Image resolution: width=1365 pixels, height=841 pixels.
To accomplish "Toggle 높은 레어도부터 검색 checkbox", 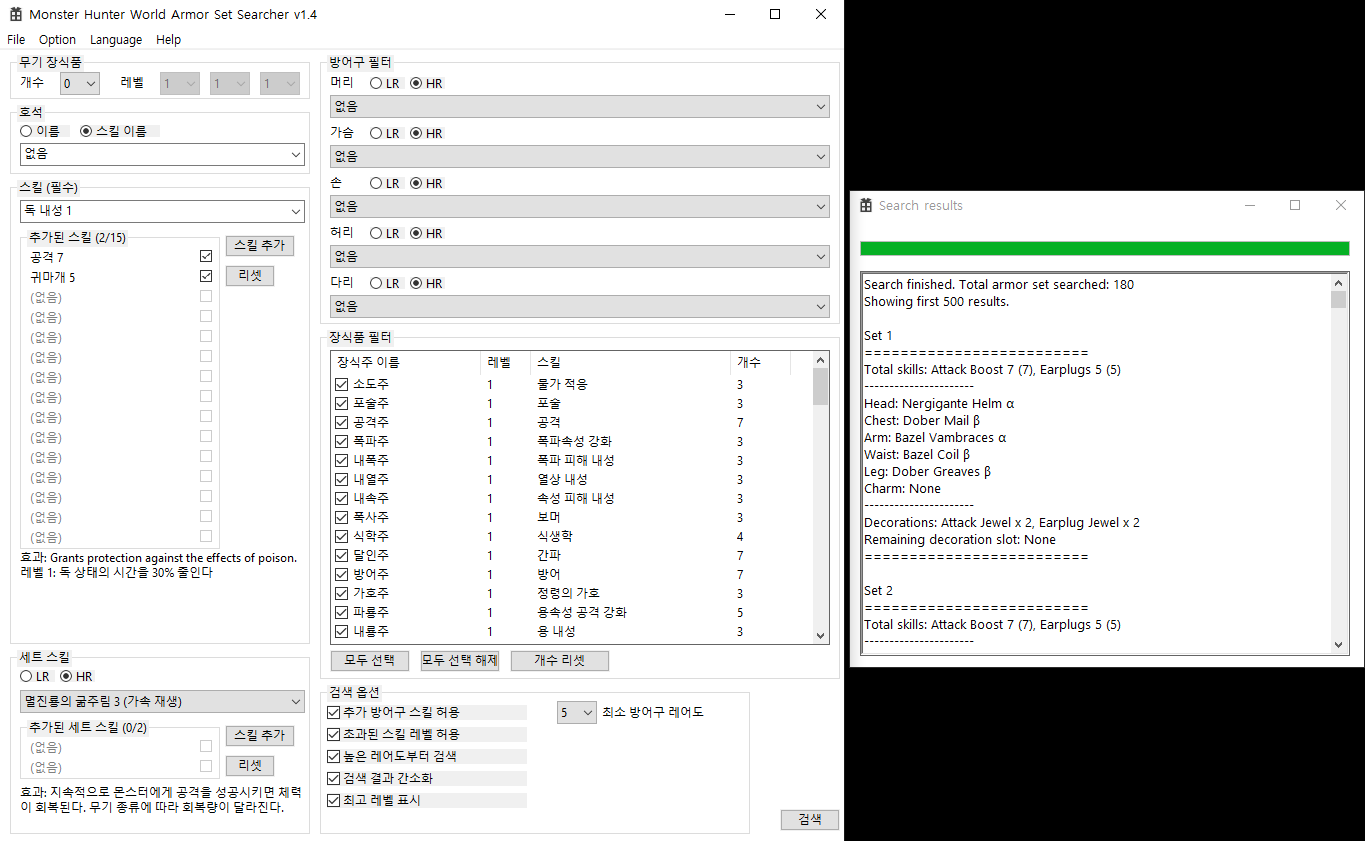I will 334,756.
